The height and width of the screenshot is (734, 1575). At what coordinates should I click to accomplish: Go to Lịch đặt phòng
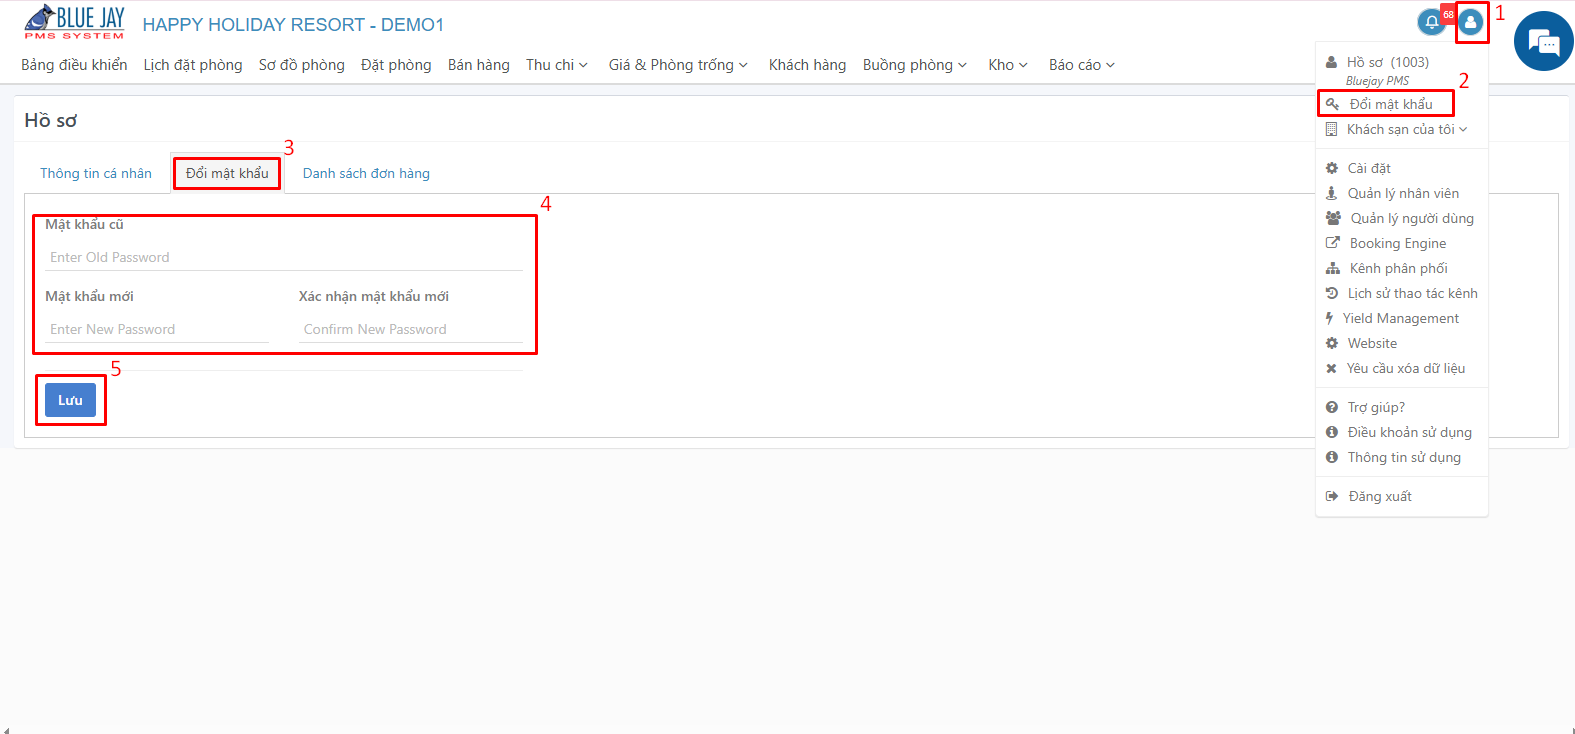(193, 65)
